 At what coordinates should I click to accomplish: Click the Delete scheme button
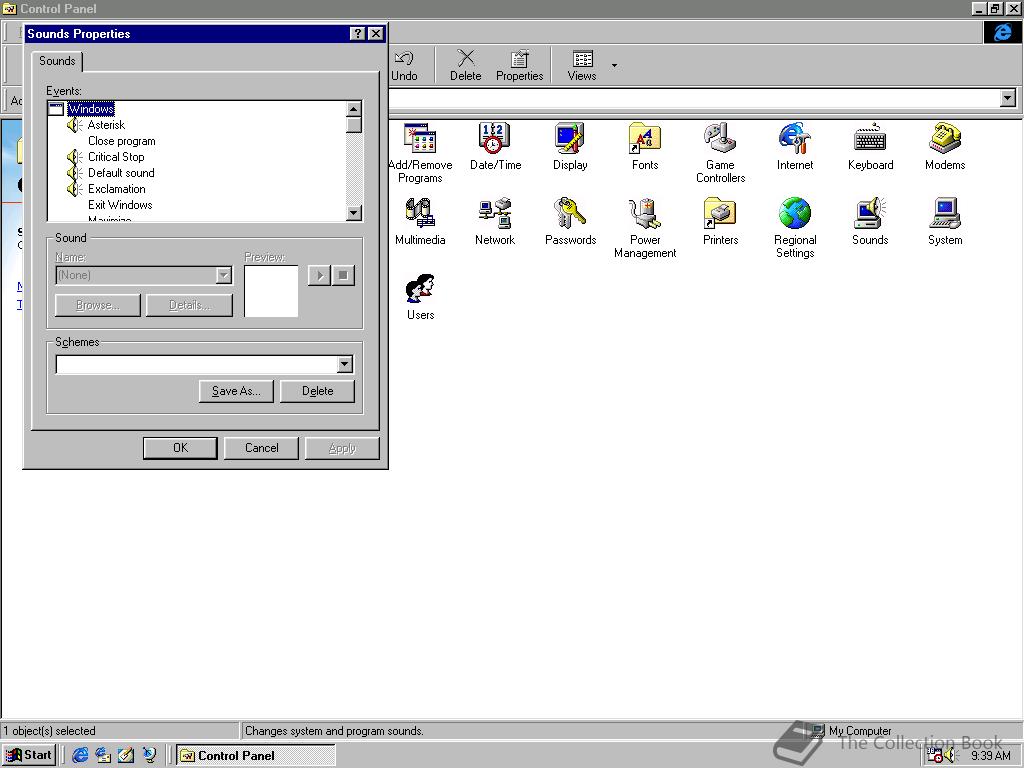pos(317,391)
